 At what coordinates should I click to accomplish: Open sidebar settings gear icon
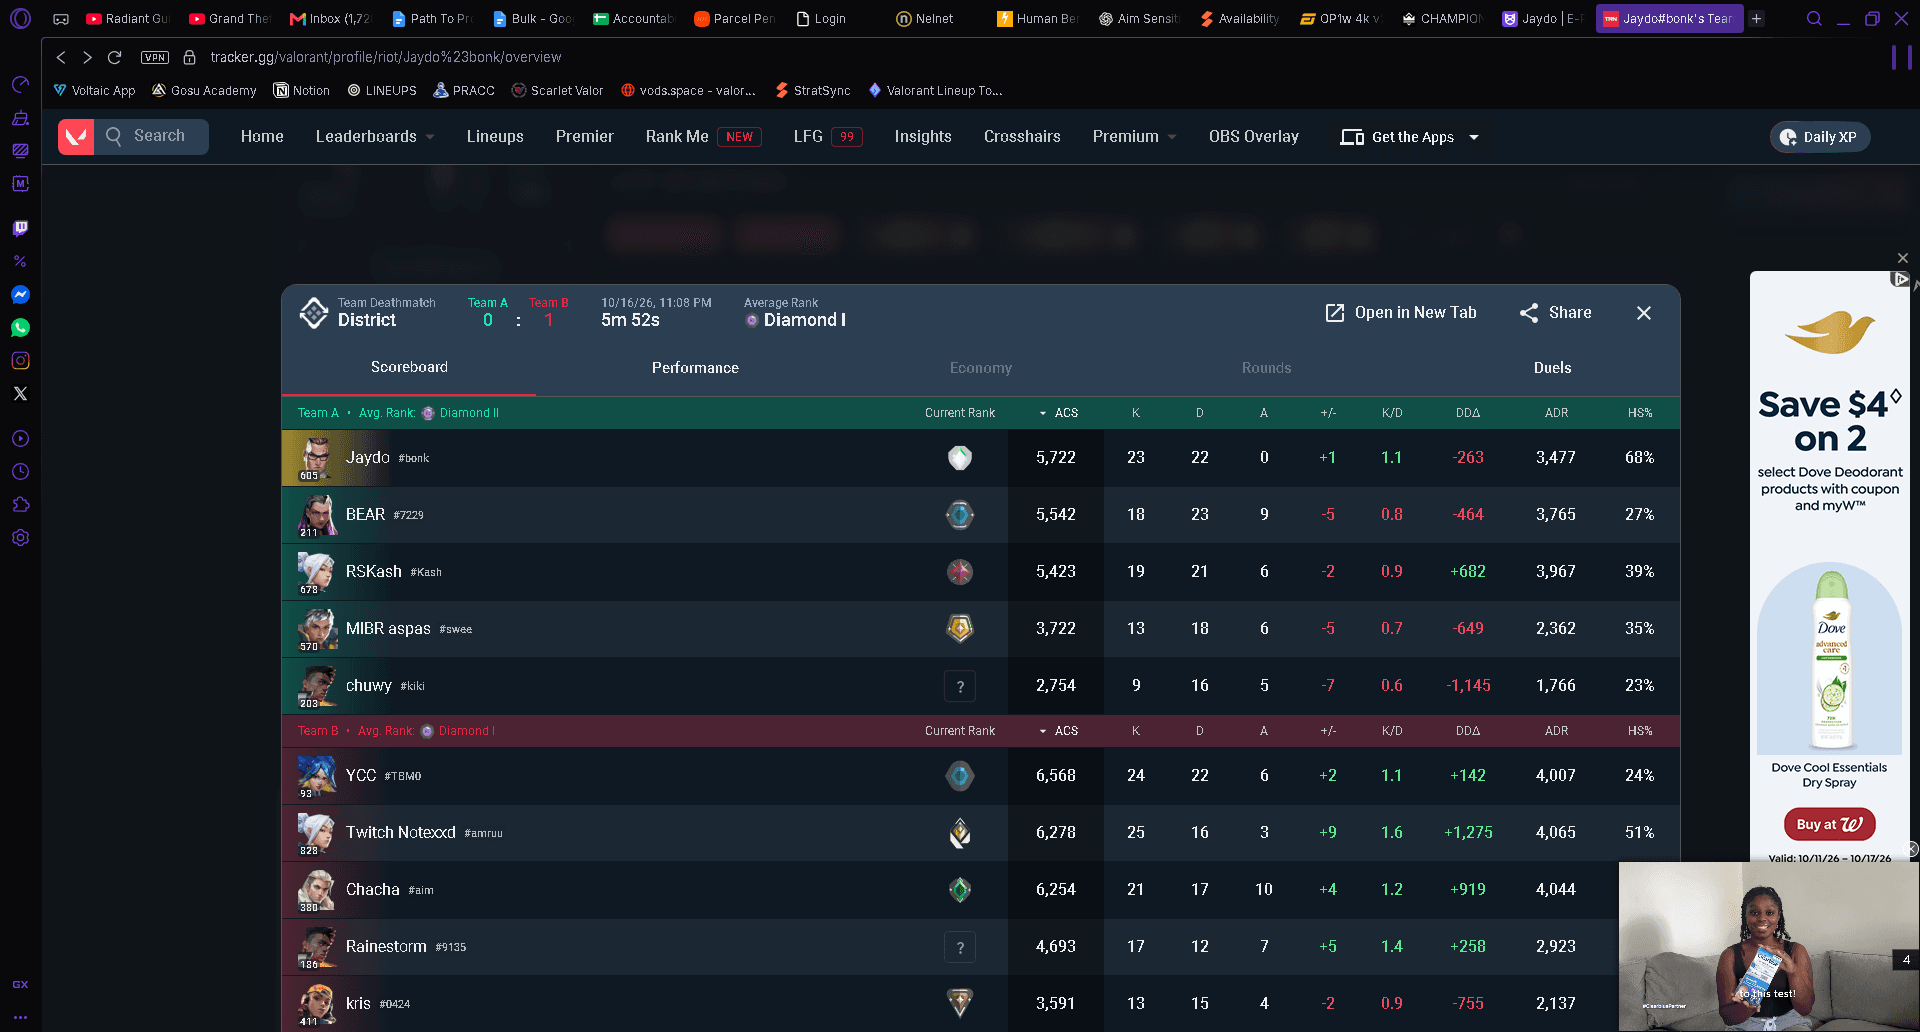tap(20, 538)
